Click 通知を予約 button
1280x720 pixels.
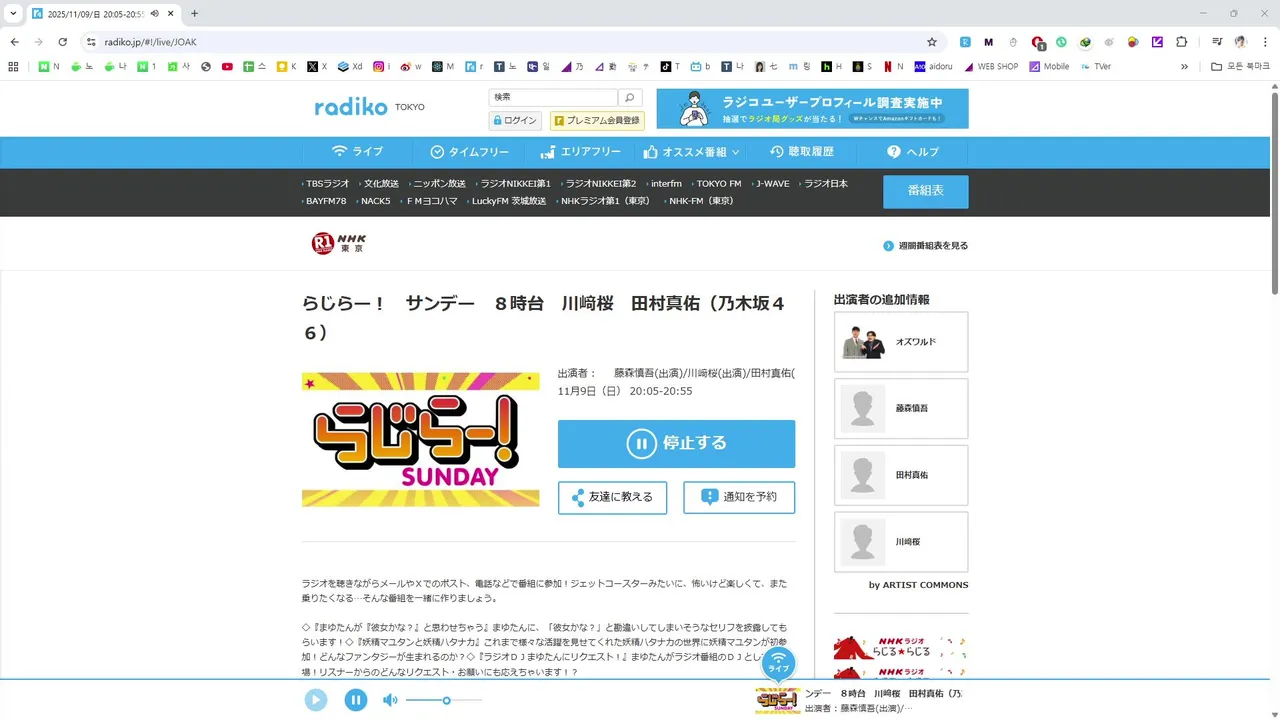(x=739, y=497)
